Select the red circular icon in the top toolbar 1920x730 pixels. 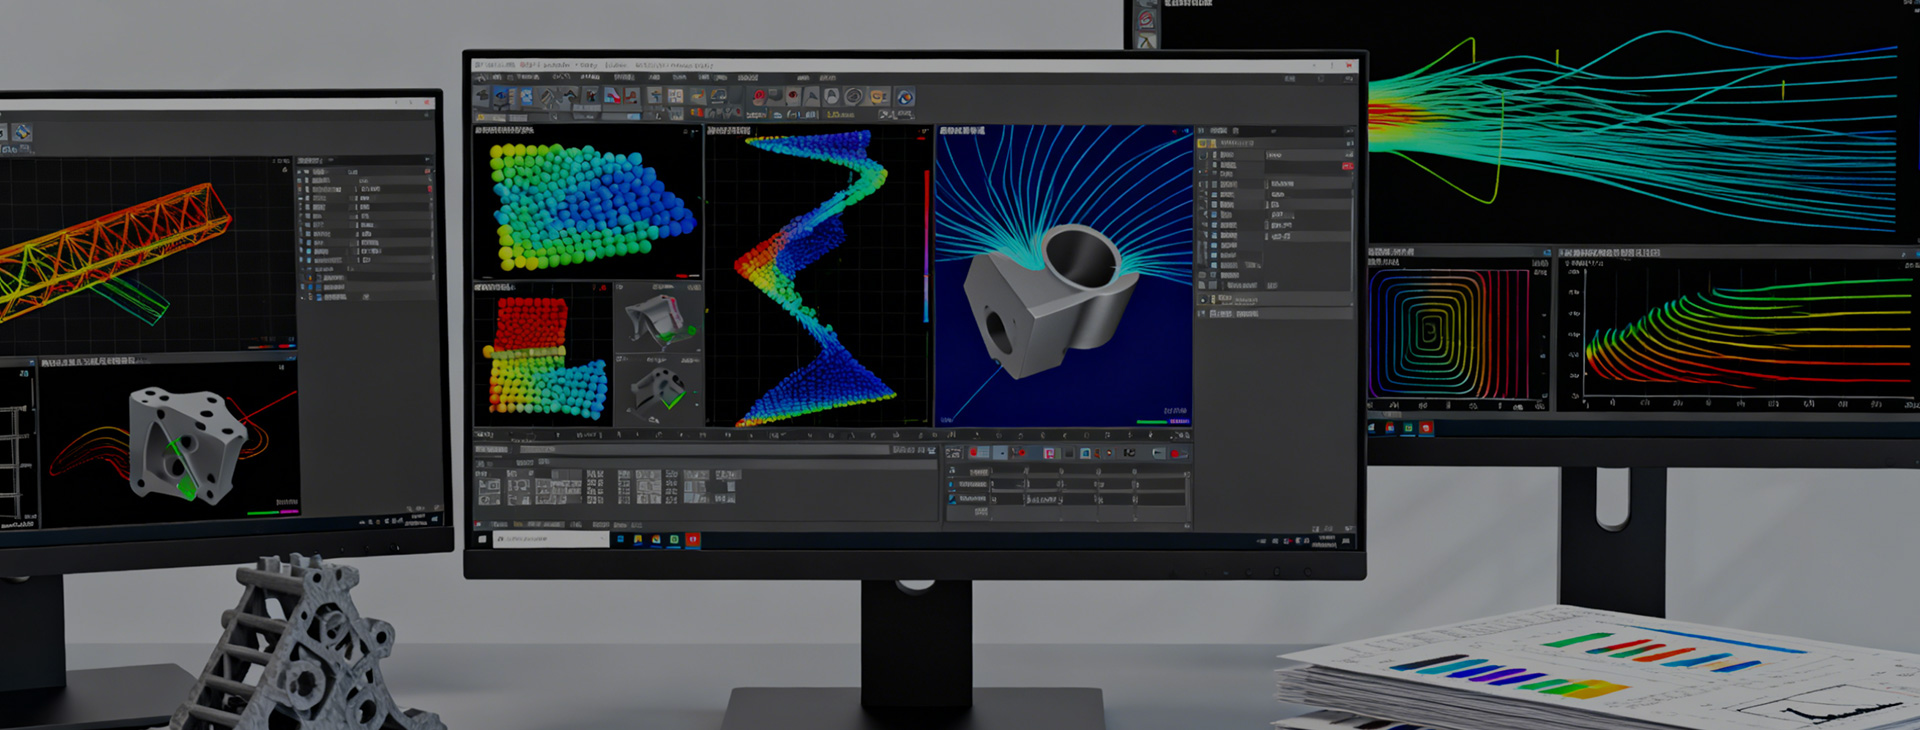pos(759,97)
